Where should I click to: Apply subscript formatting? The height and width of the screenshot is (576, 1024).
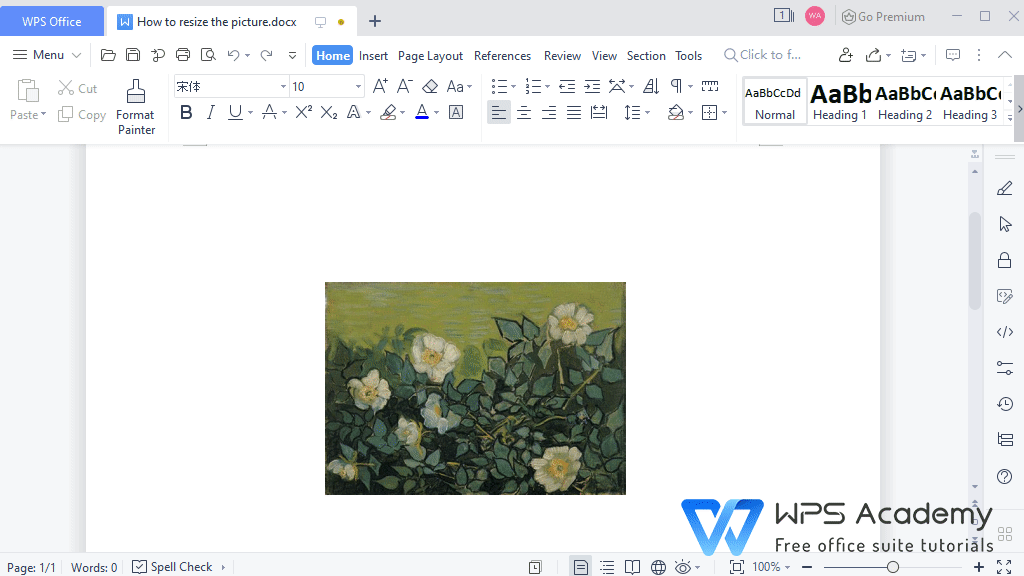pos(328,112)
